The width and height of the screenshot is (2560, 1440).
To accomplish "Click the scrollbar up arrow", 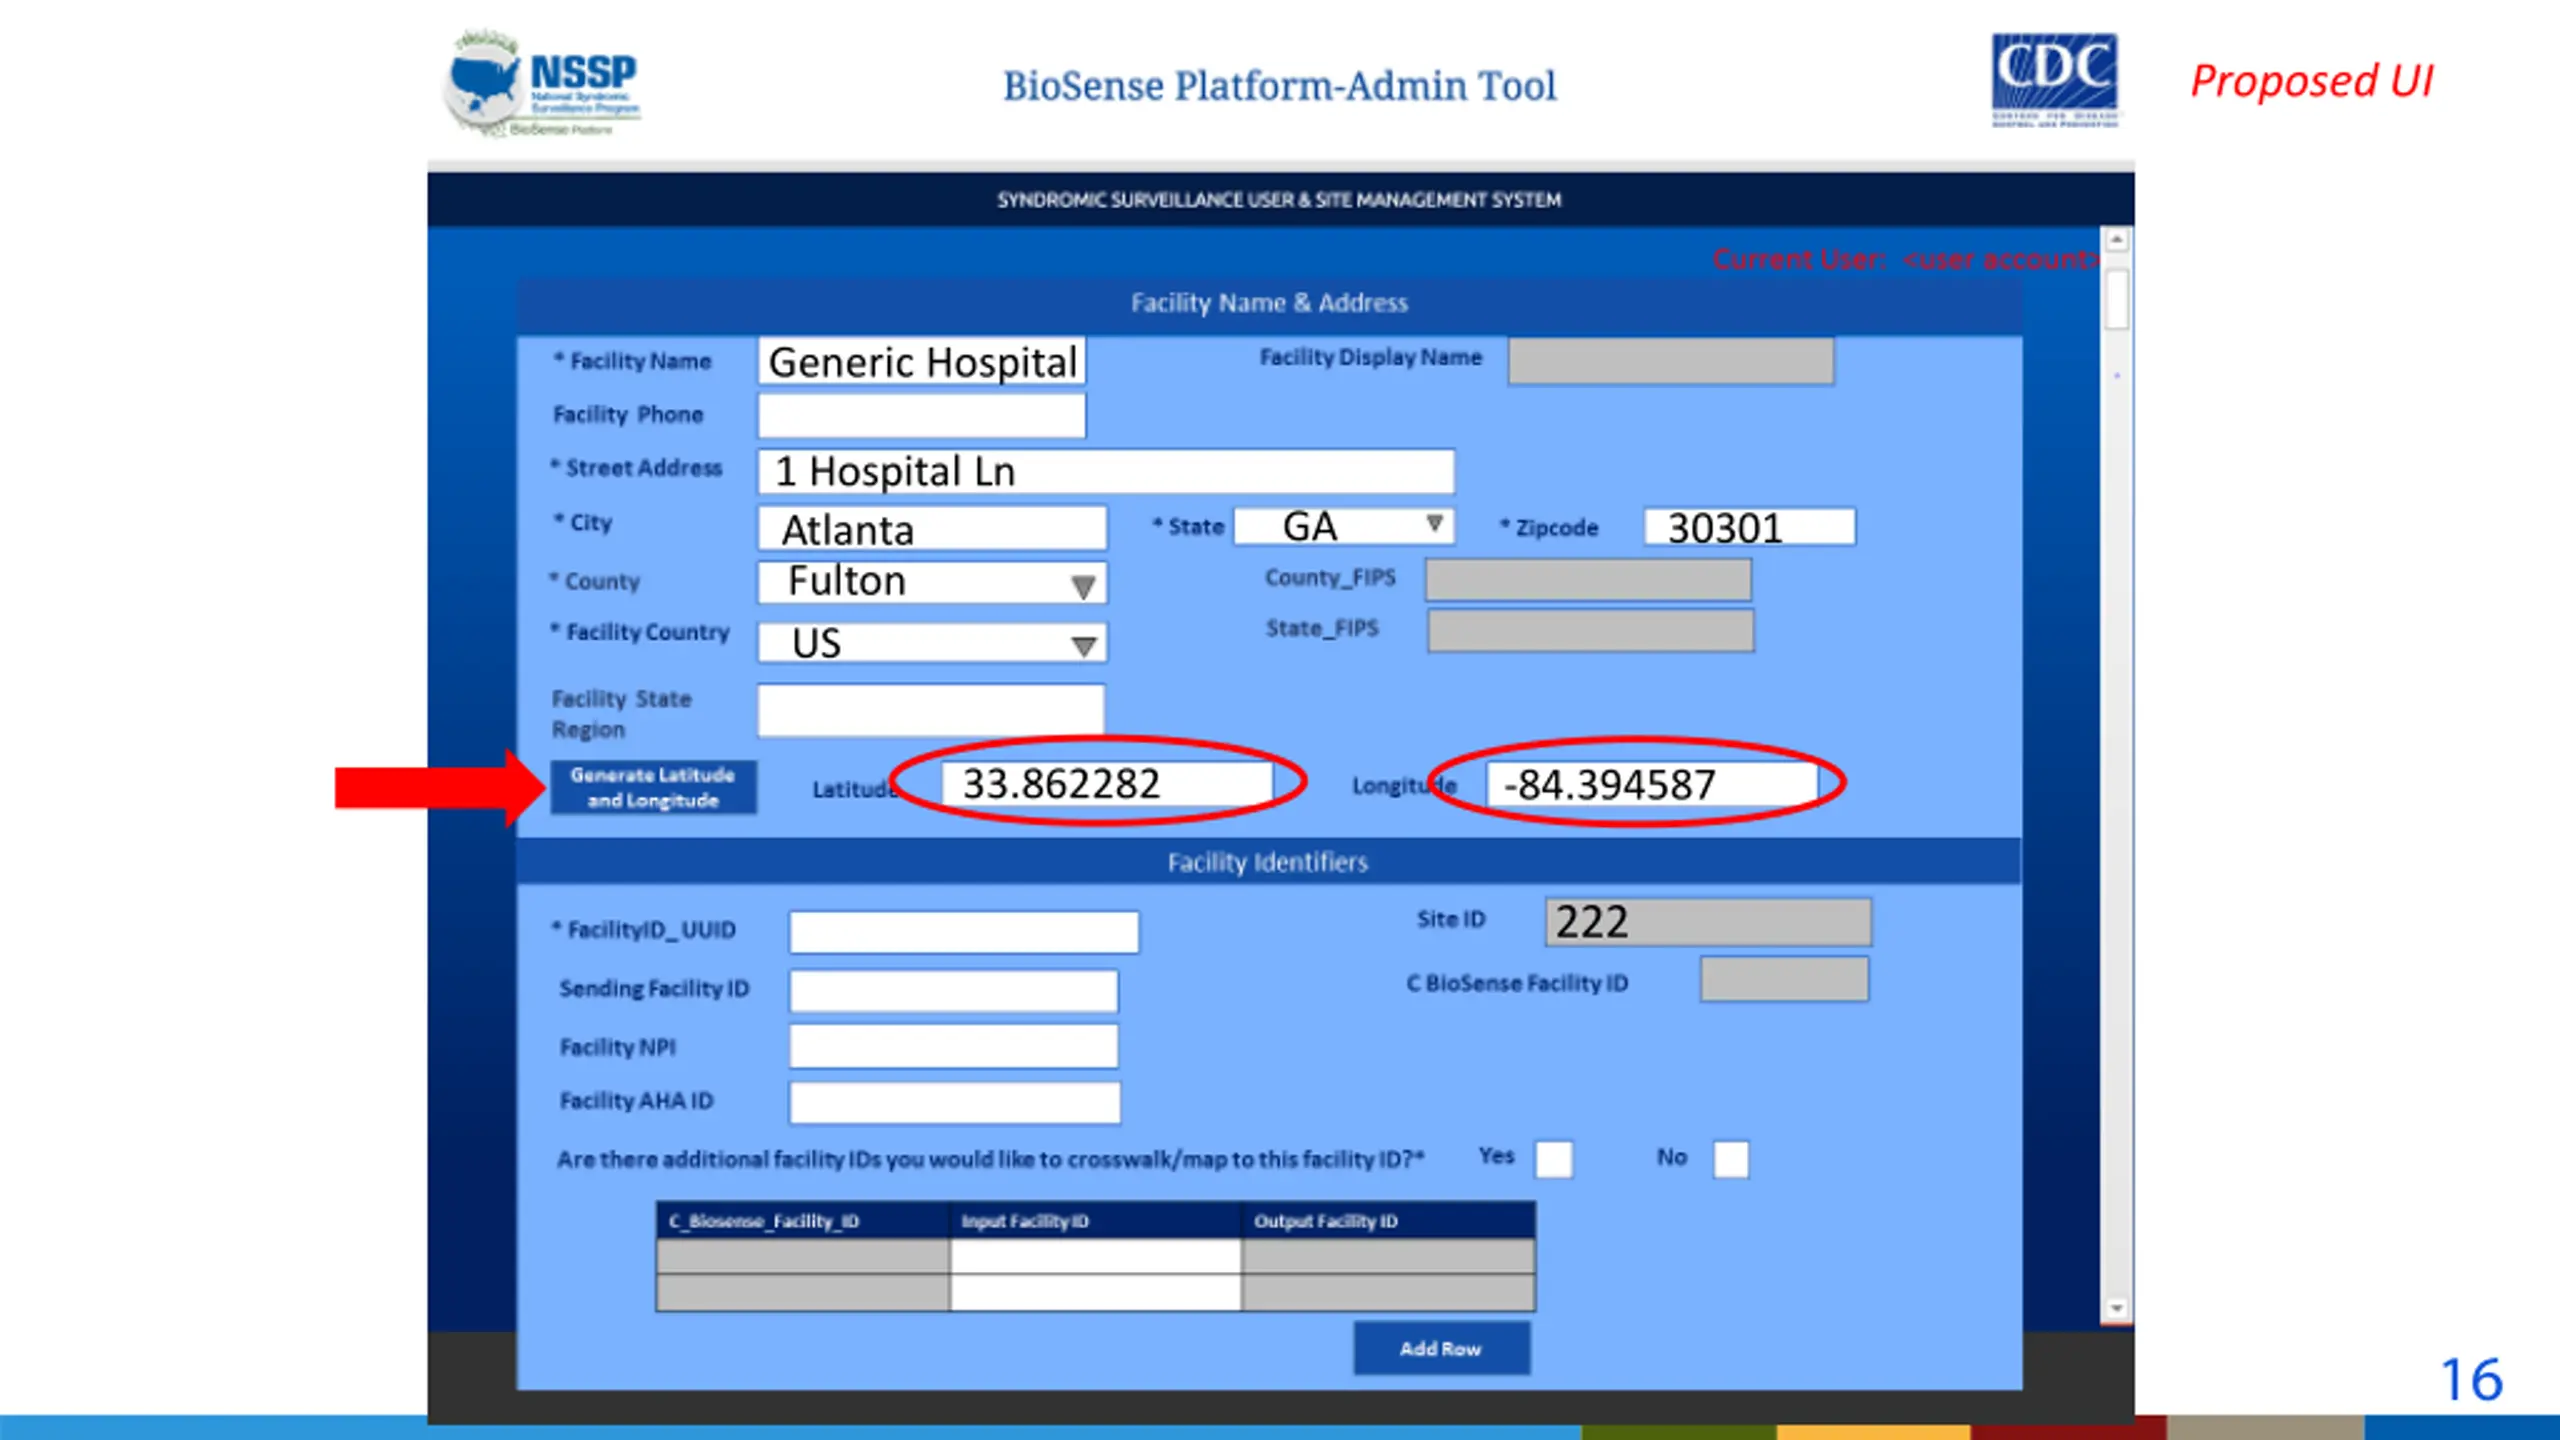I will pos(2116,240).
